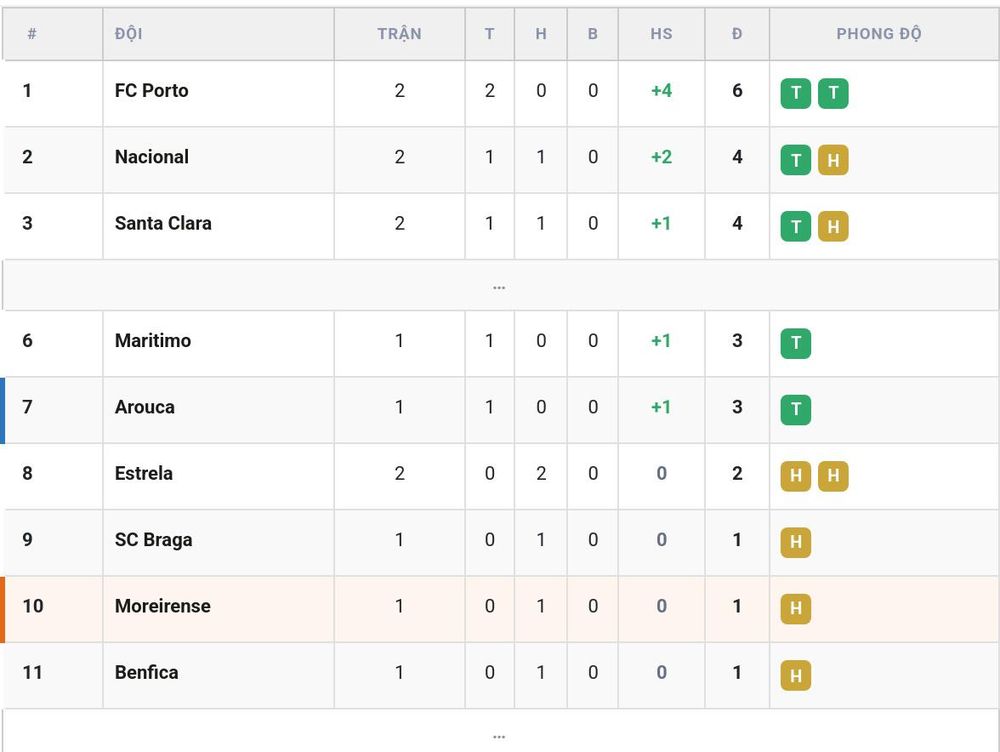Open the FC Porto team link
Image resolution: width=1000 pixels, height=752 pixels.
pyautogui.click(x=152, y=91)
